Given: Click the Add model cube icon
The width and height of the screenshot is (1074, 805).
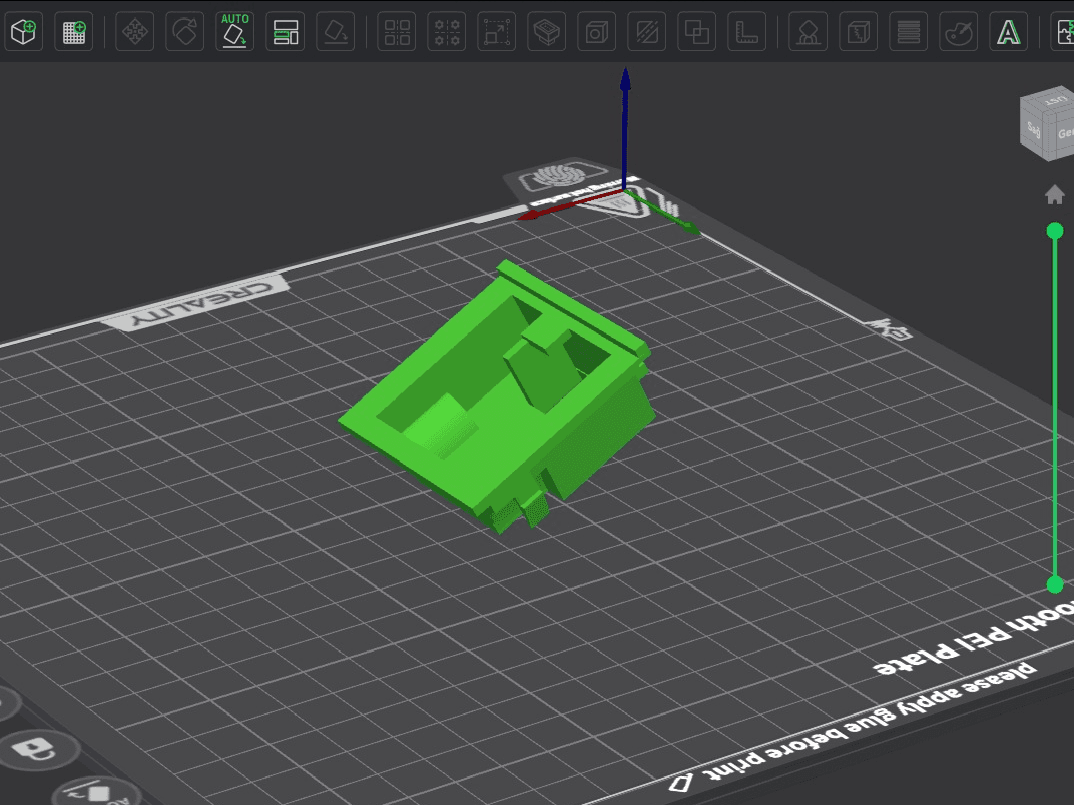Looking at the screenshot, I should pos(23,32).
